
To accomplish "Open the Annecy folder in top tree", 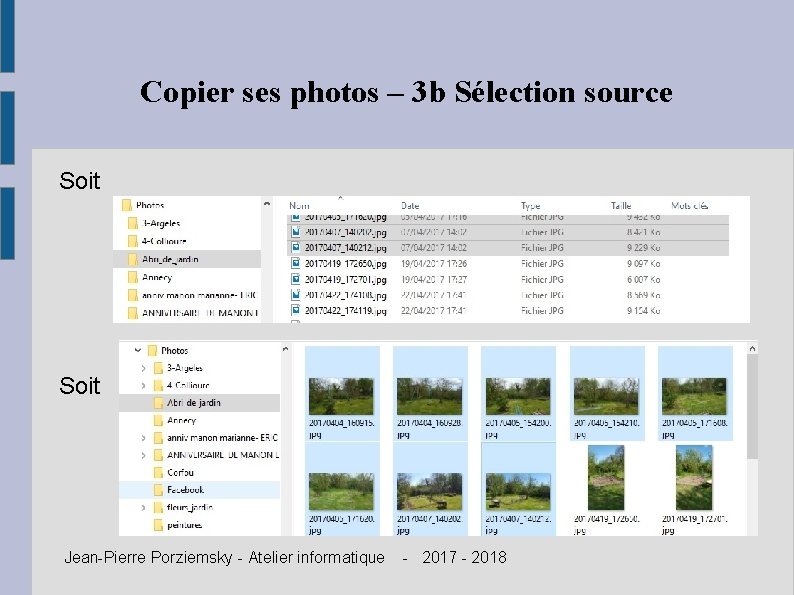I will point(150,277).
